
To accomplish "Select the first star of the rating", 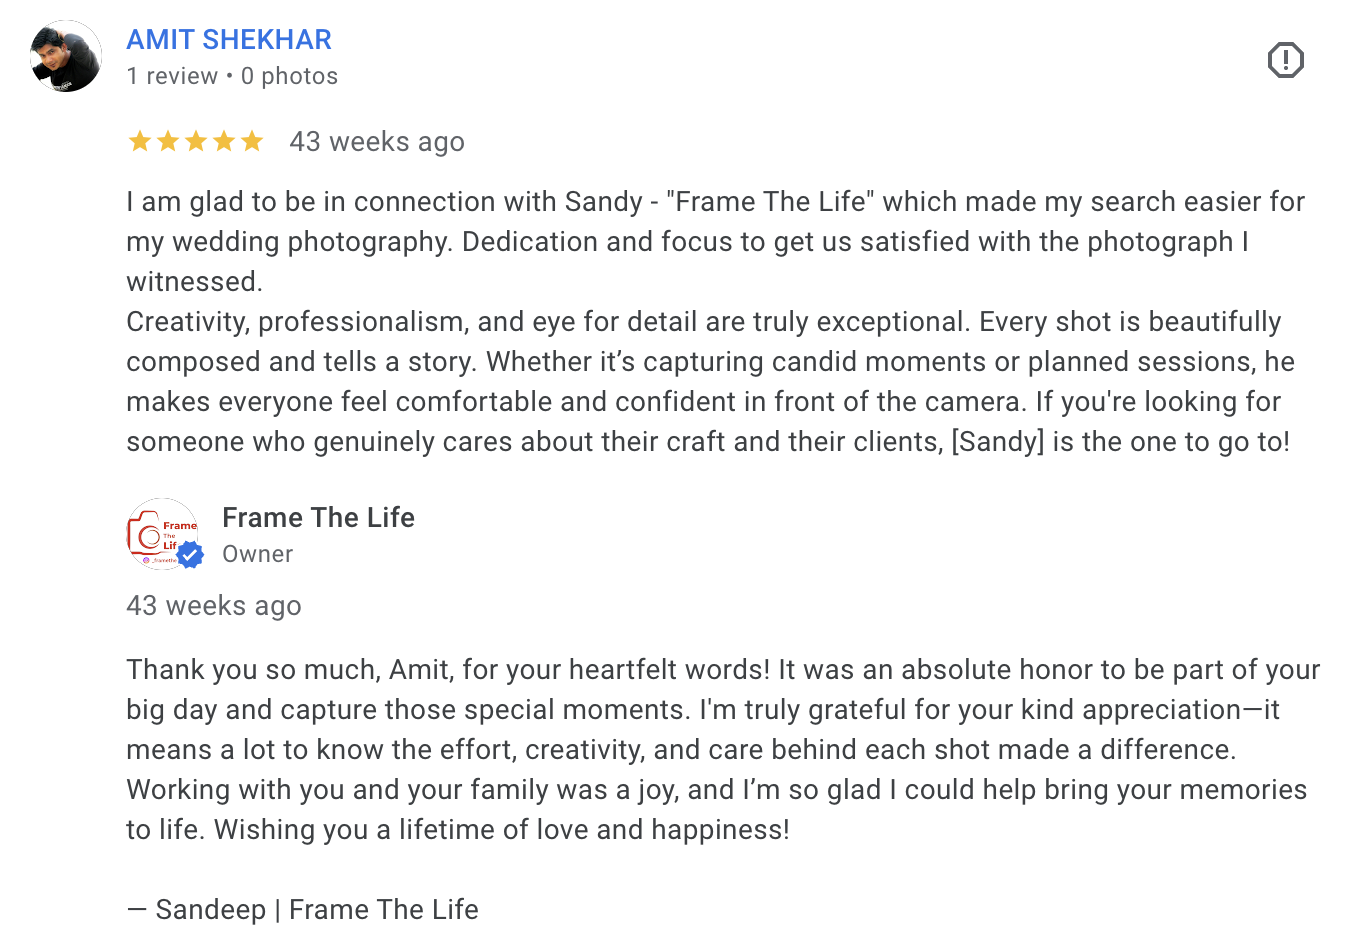I will (139, 141).
